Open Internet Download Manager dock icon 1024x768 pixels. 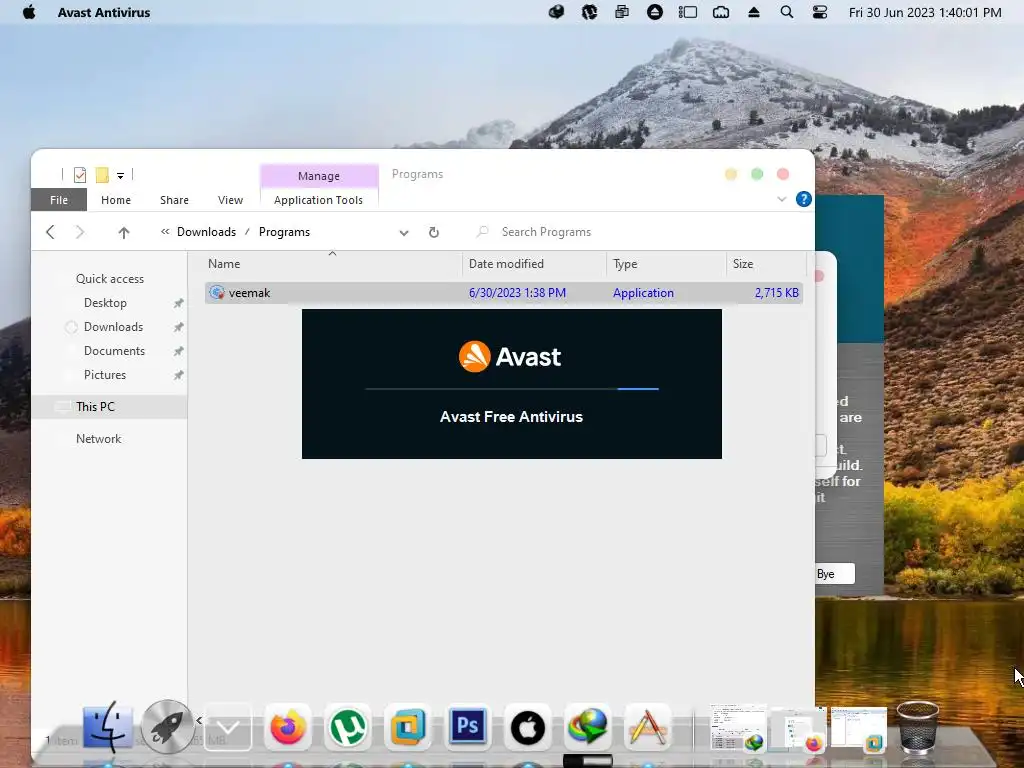[x=588, y=727]
